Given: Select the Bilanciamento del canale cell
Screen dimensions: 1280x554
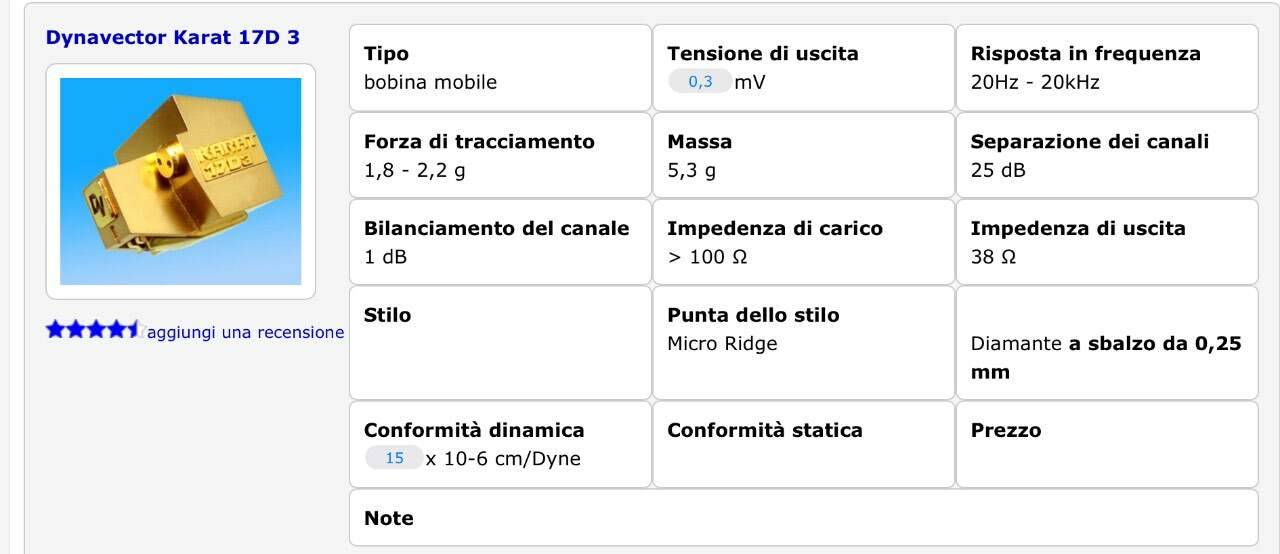Looking at the screenshot, I should (500, 242).
